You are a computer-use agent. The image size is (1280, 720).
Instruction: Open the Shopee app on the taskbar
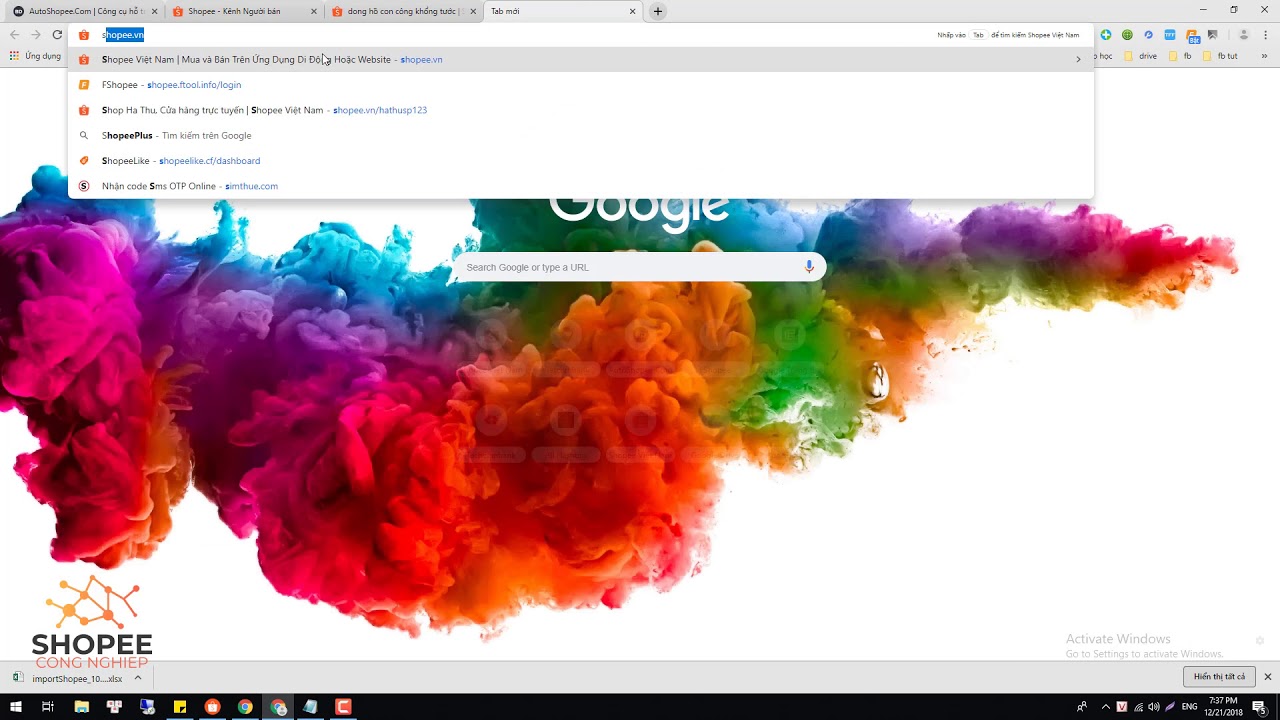[212, 707]
